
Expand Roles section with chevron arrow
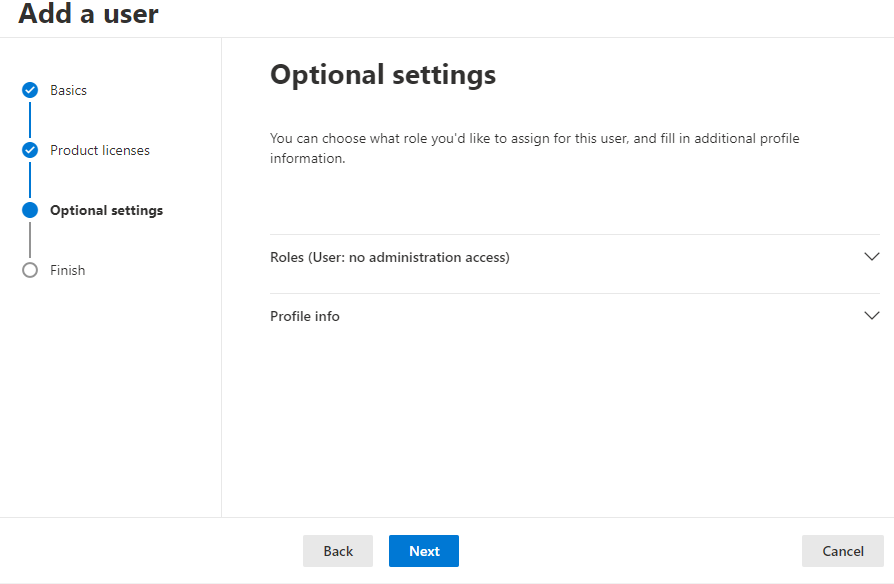871,257
